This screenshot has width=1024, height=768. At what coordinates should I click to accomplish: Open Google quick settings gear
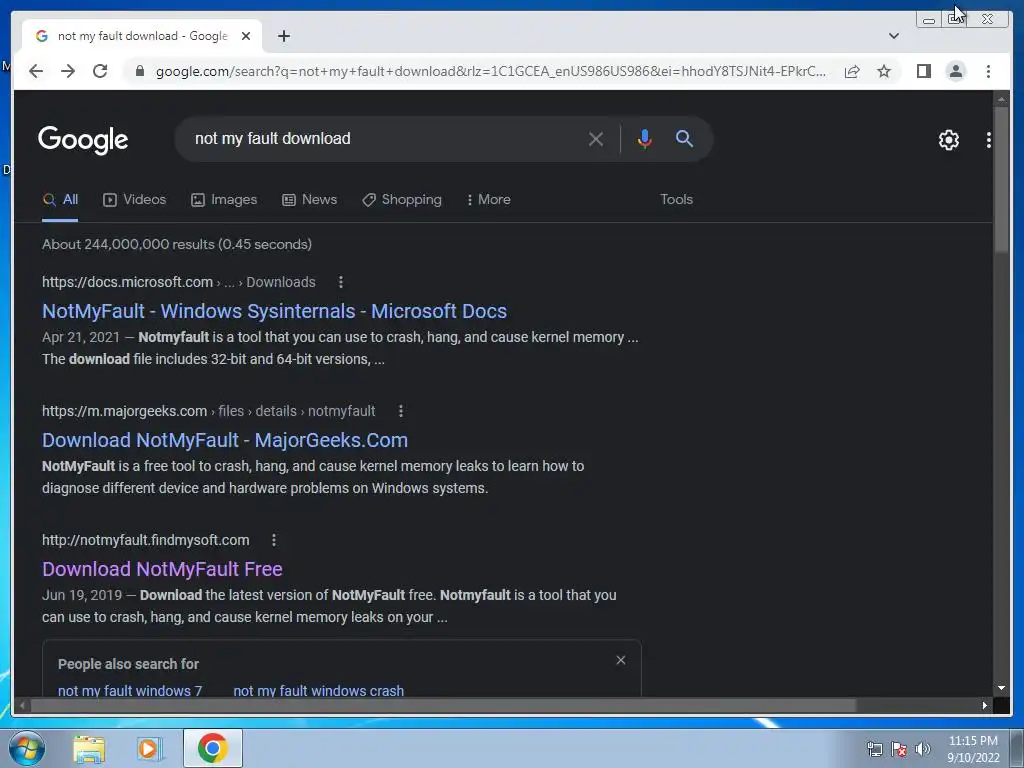(x=948, y=140)
